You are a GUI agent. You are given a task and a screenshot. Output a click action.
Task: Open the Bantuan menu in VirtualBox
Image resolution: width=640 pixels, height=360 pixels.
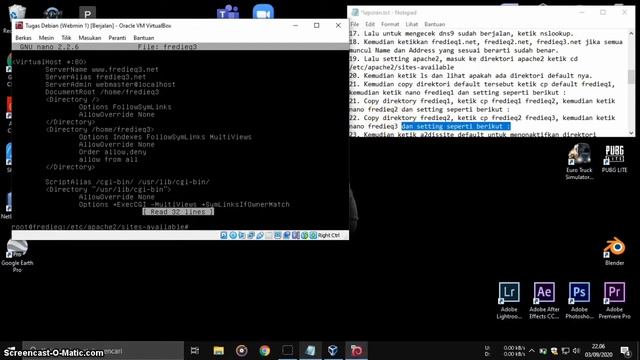[x=144, y=38]
